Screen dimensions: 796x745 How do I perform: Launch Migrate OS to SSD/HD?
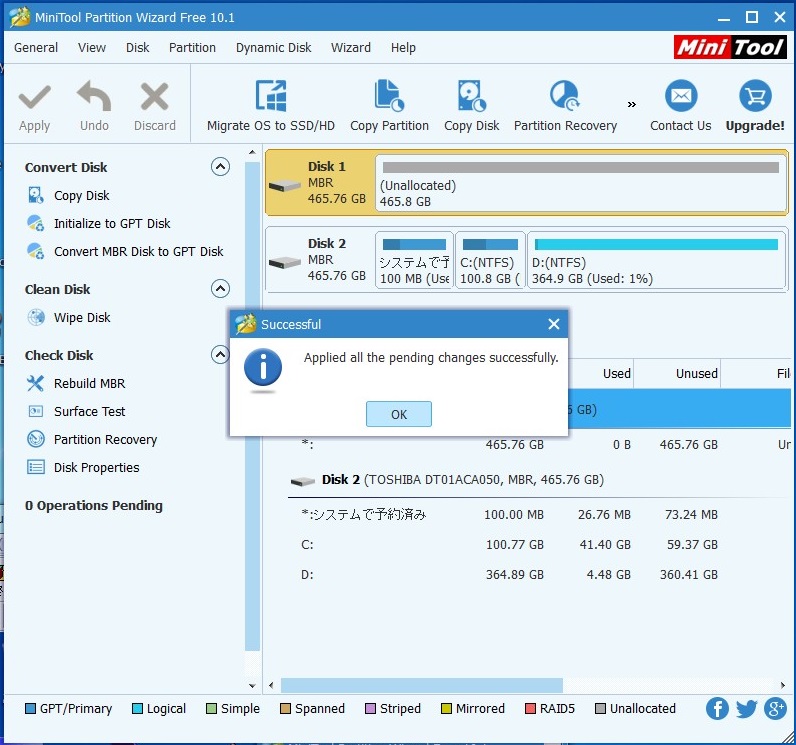271,106
